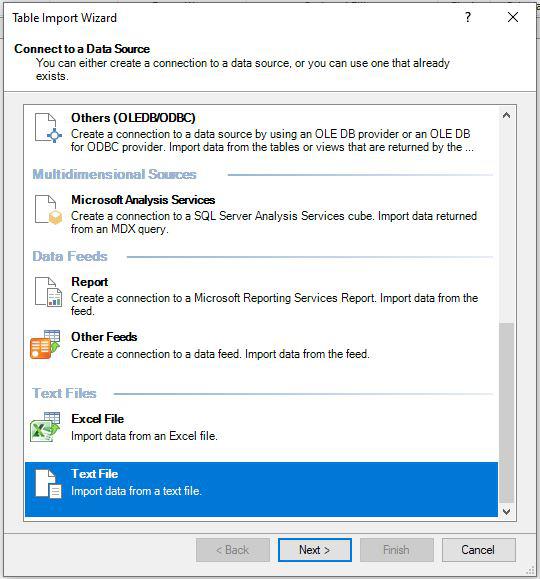The width and height of the screenshot is (540, 579).
Task: Select the Other Feeds title
Action: coord(104,337)
